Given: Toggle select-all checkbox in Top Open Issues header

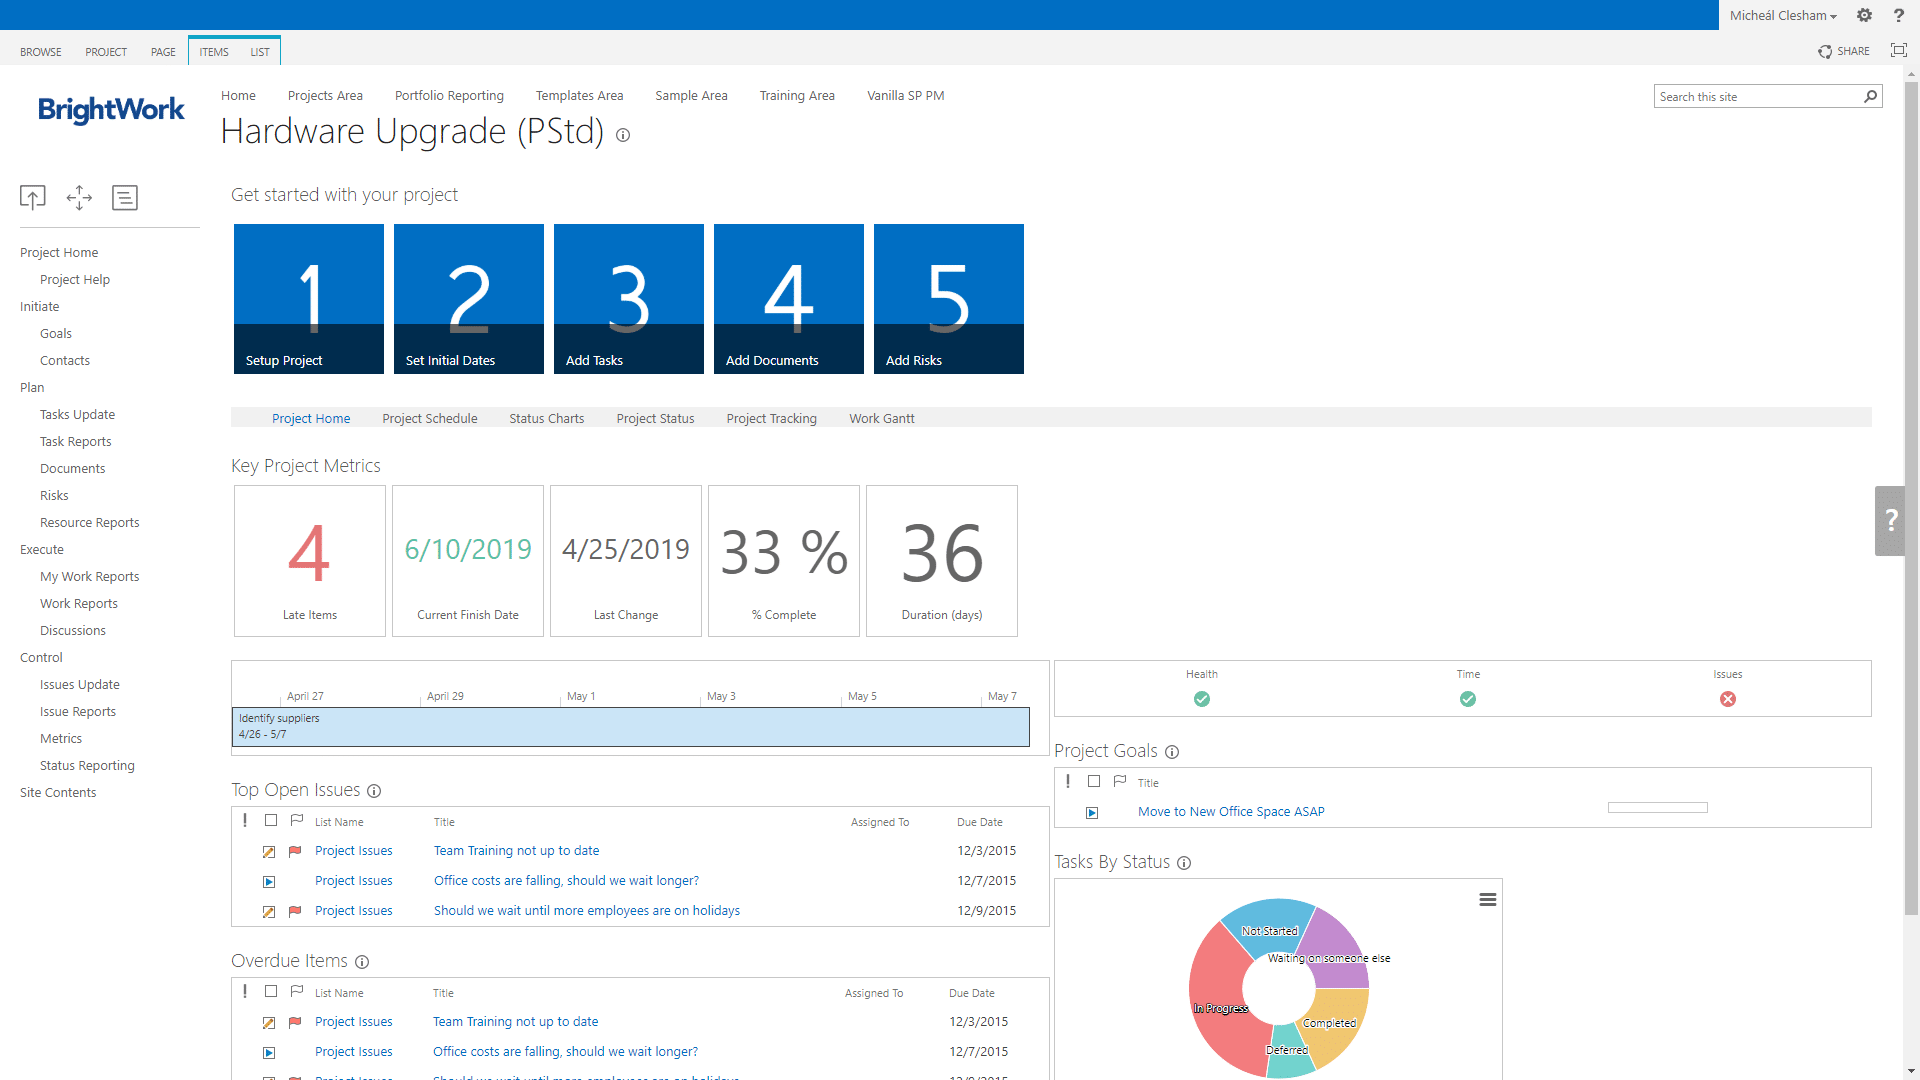Looking at the screenshot, I should coord(271,821).
